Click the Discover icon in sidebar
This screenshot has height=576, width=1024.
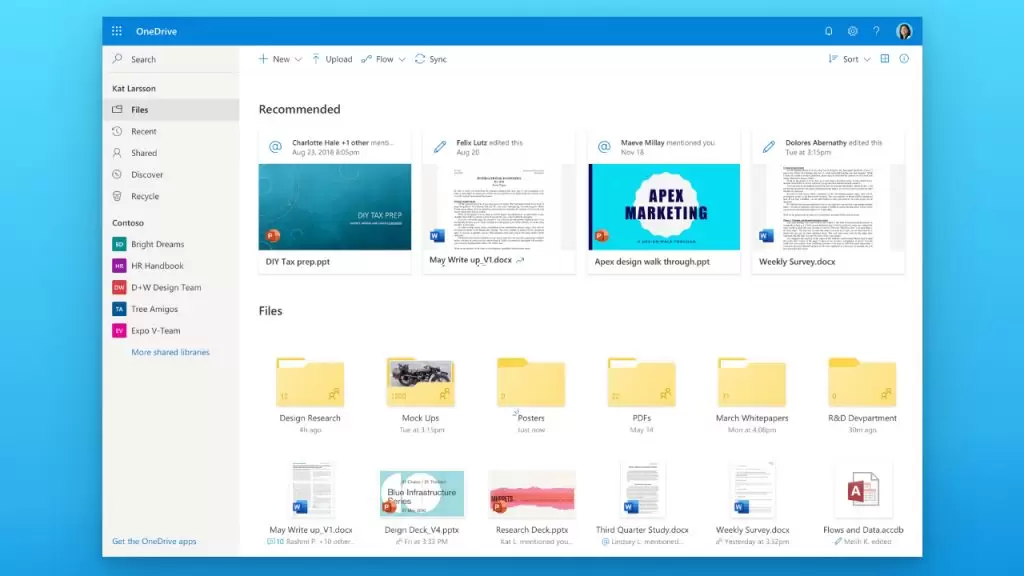[x=118, y=174]
